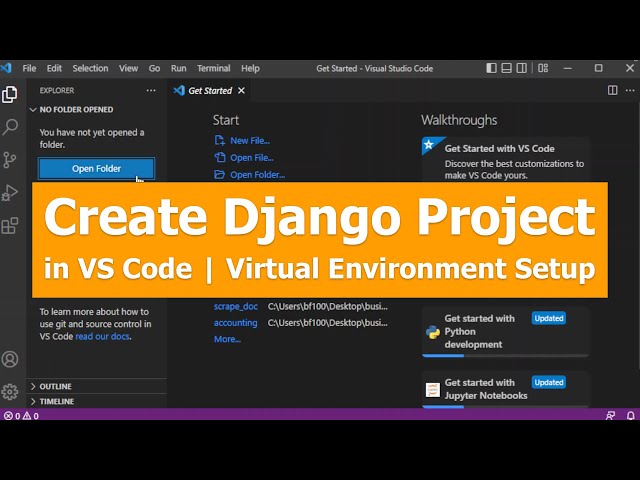Image resolution: width=640 pixels, height=480 pixels.
Task: Split the editor right
Action: (x=612, y=90)
